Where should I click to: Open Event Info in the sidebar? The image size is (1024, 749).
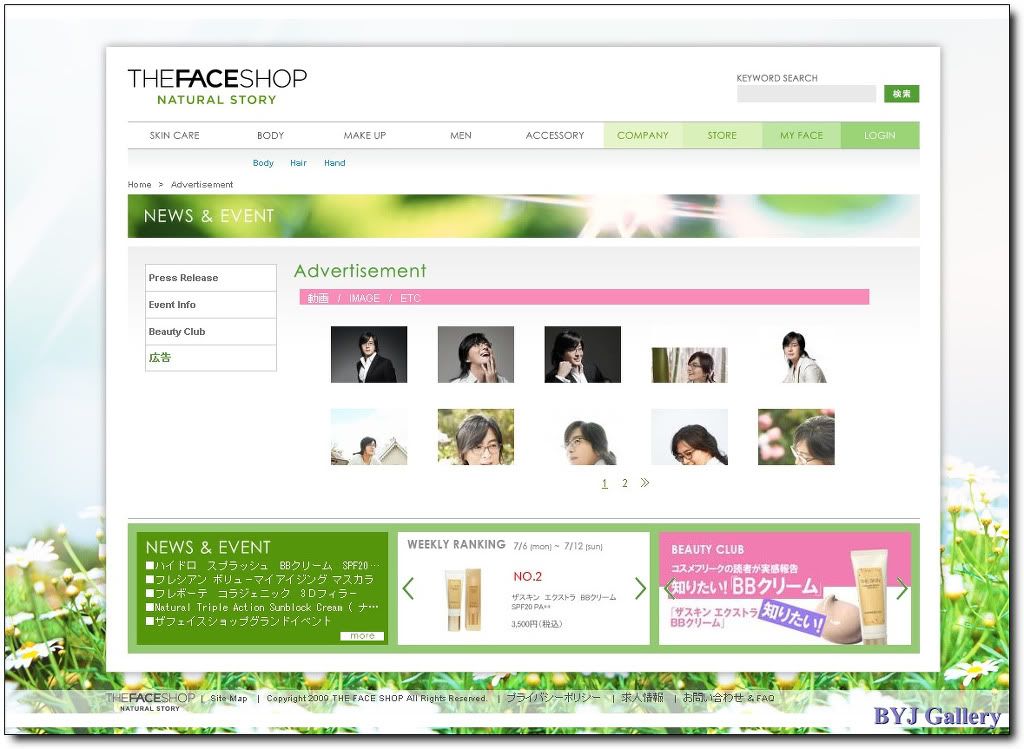click(211, 305)
